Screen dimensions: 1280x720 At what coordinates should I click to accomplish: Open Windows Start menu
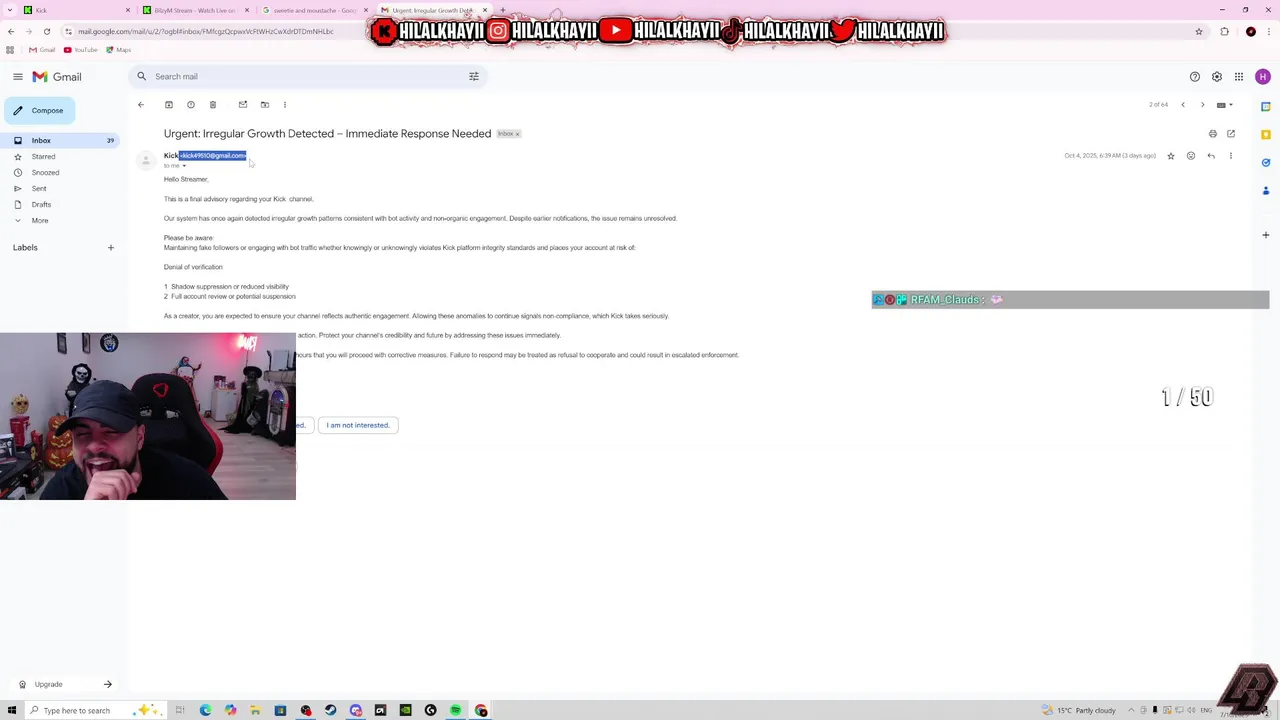(x=12, y=710)
